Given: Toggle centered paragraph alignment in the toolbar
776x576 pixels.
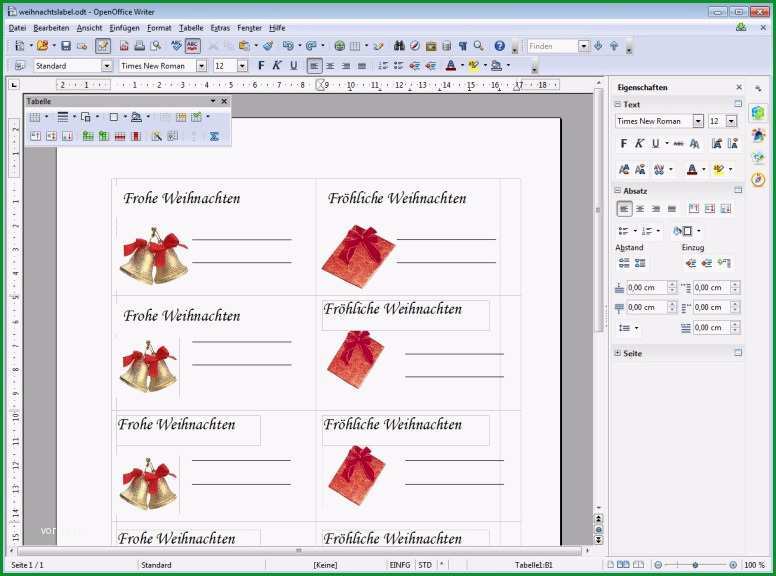Looking at the screenshot, I should coord(330,65).
